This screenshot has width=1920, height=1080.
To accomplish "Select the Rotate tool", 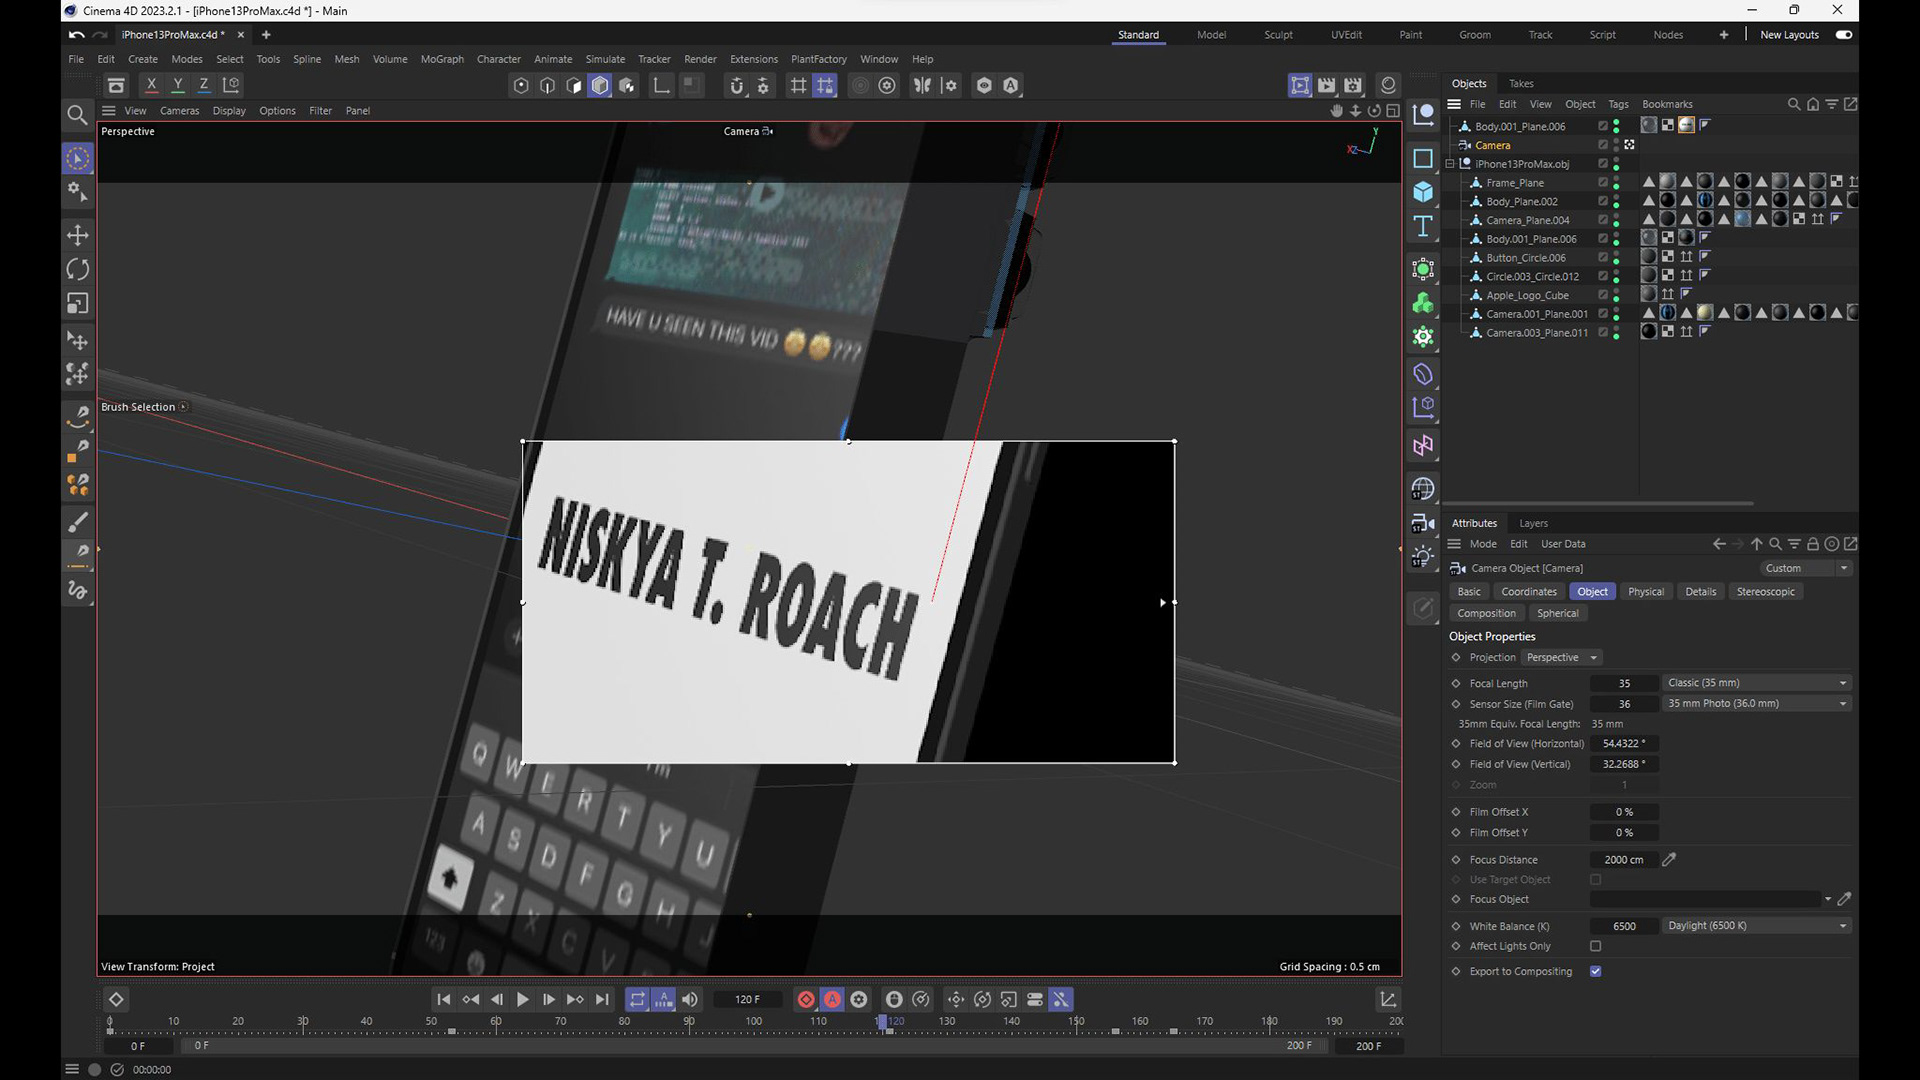I will click(x=77, y=270).
